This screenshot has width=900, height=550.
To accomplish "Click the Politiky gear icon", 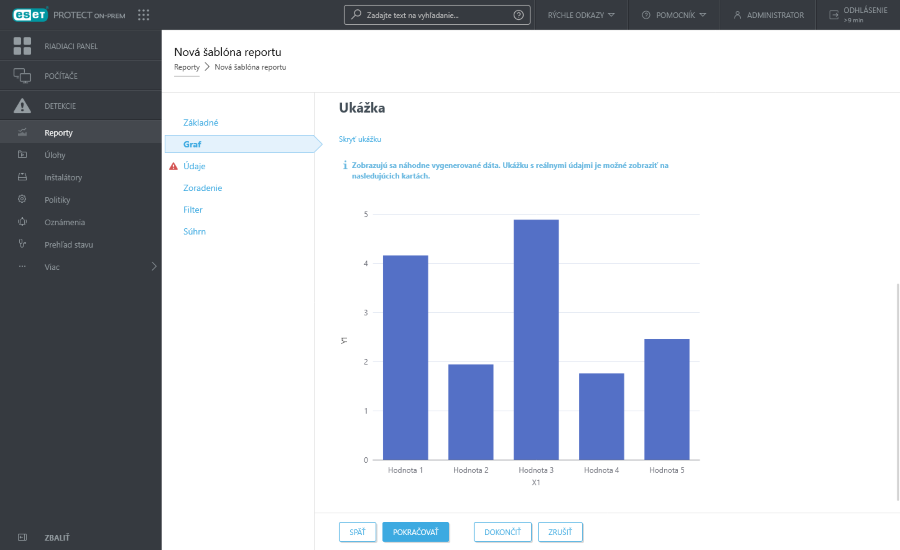I will click(x=22, y=199).
